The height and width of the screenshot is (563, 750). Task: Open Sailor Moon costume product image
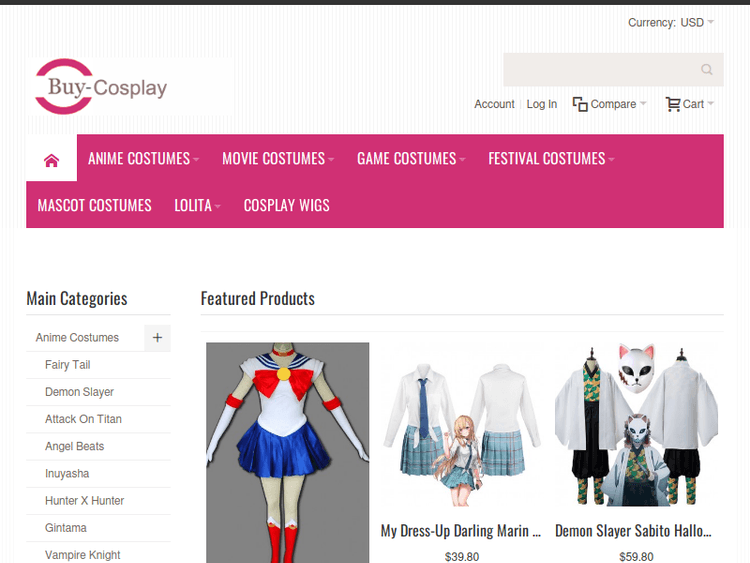point(287,453)
